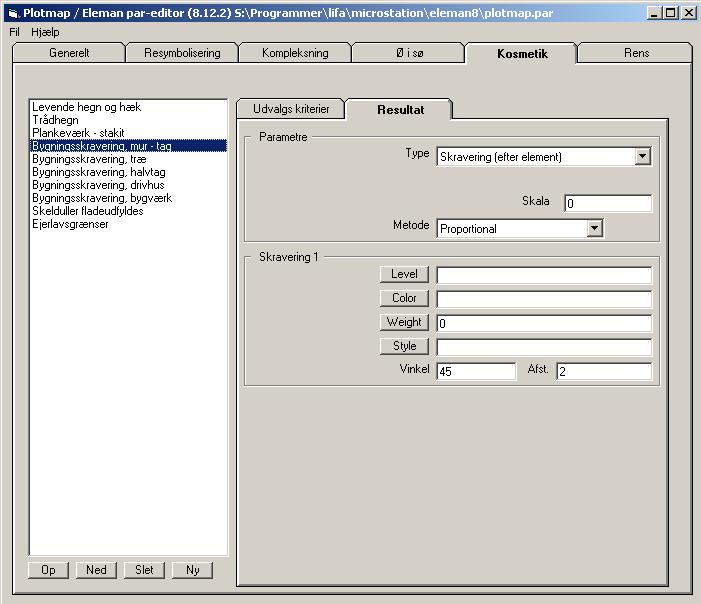Switch to the Resymbolisering tab
Viewport: 701px width, 604px height.
pos(182,53)
